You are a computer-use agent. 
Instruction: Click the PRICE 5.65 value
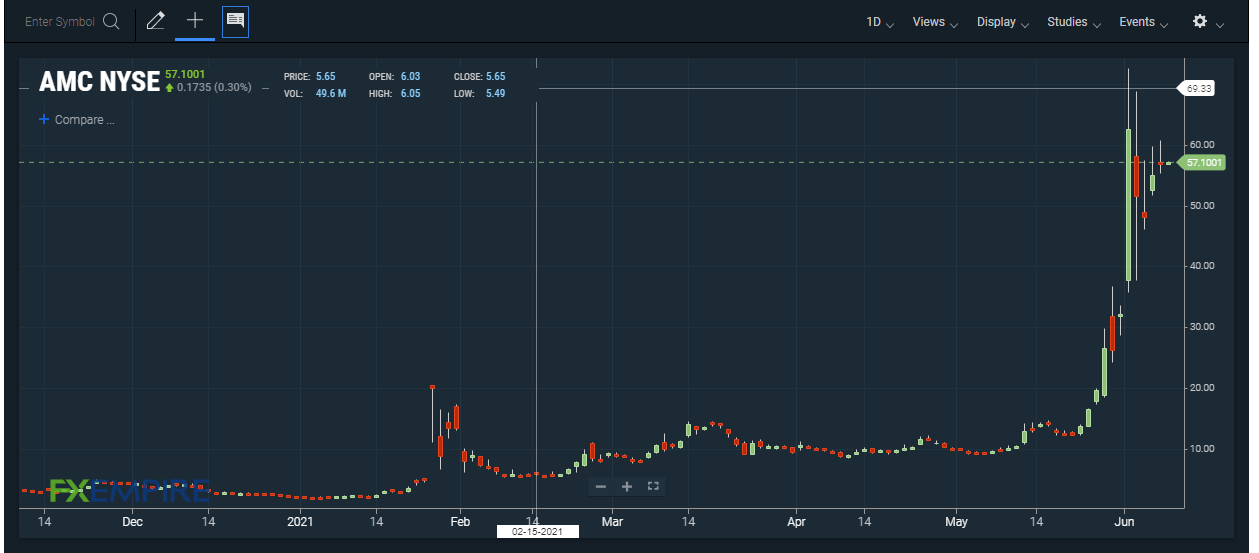click(x=326, y=76)
